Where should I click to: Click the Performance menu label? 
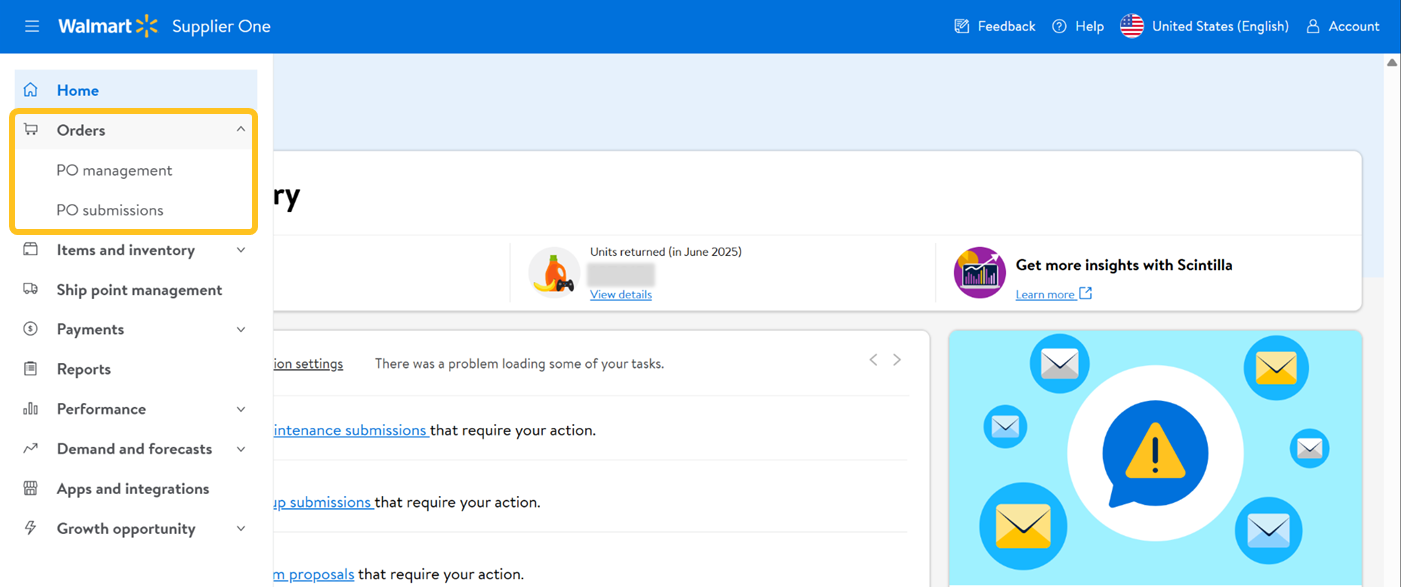[101, 409]
